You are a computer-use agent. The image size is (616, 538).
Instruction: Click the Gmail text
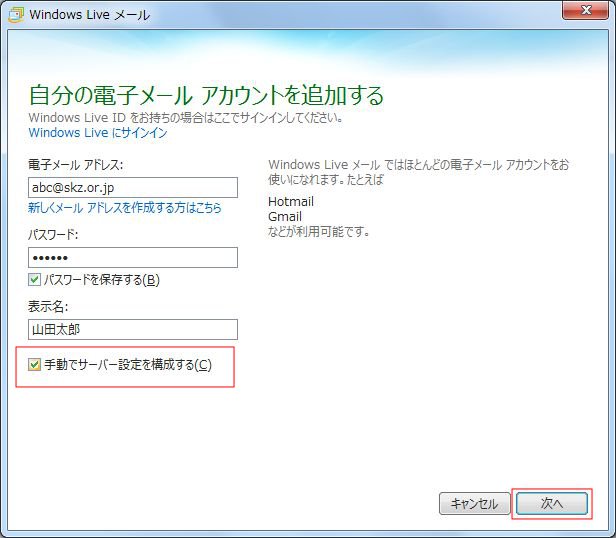(285, 217)
